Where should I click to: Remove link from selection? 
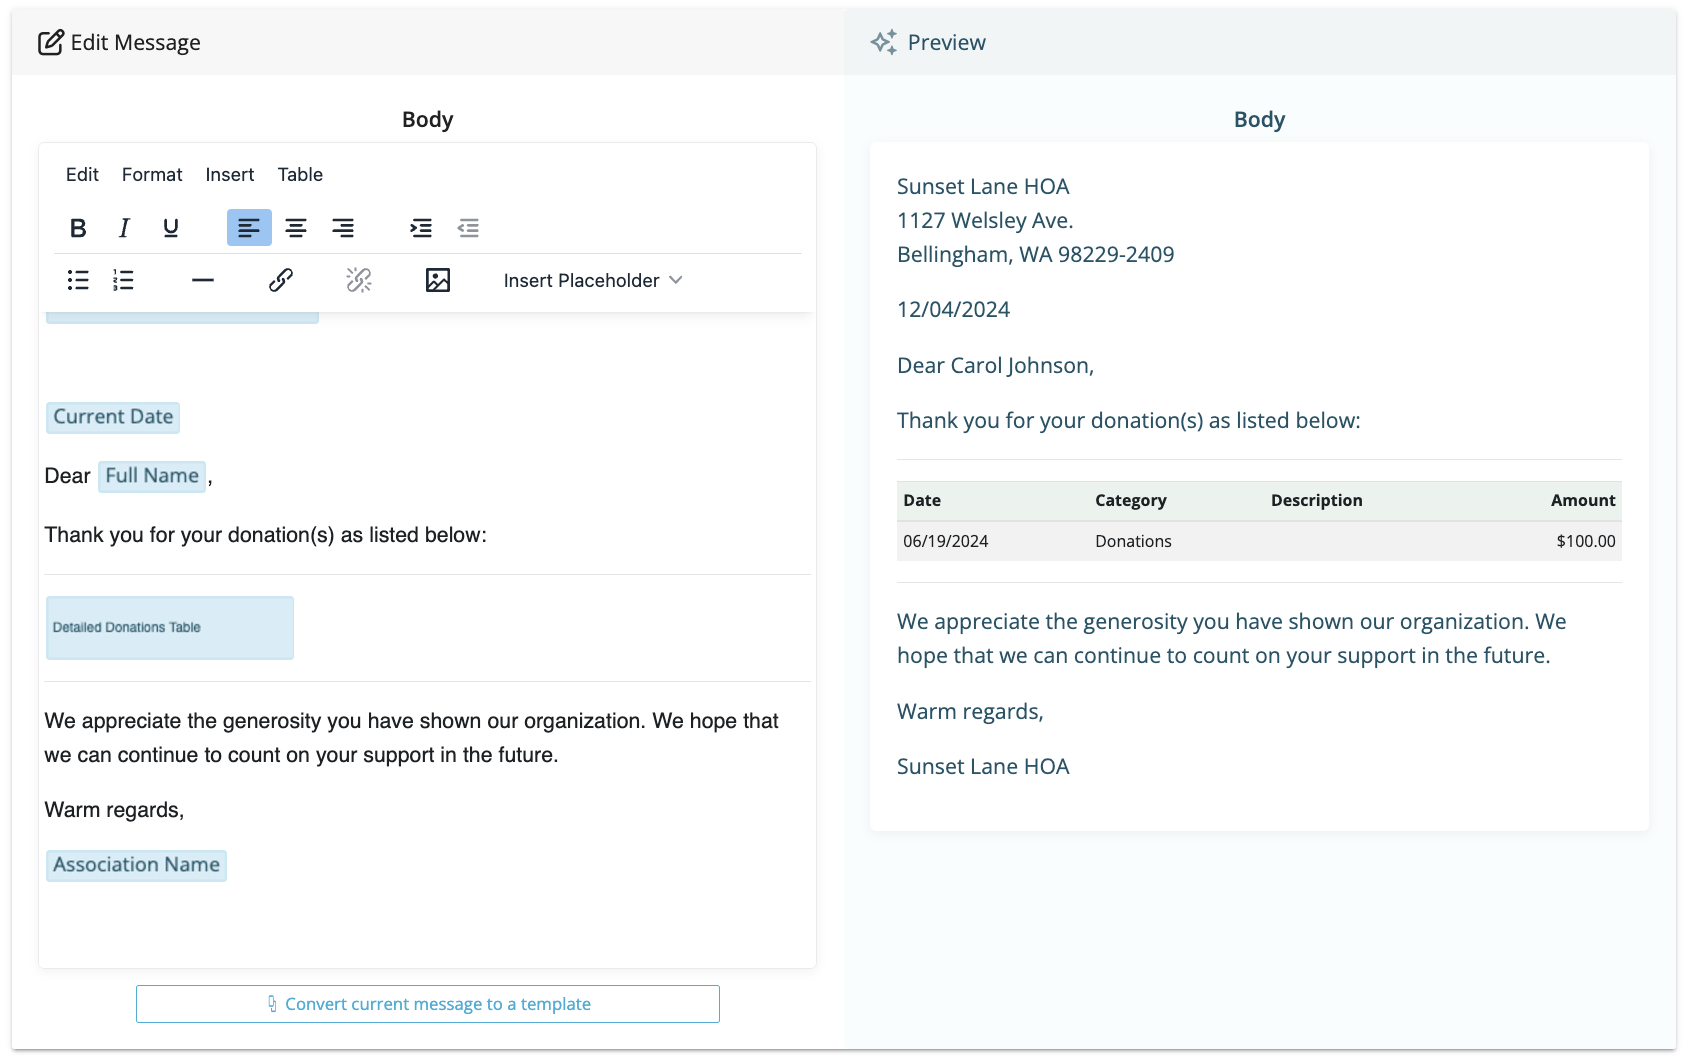coord(359,280)
